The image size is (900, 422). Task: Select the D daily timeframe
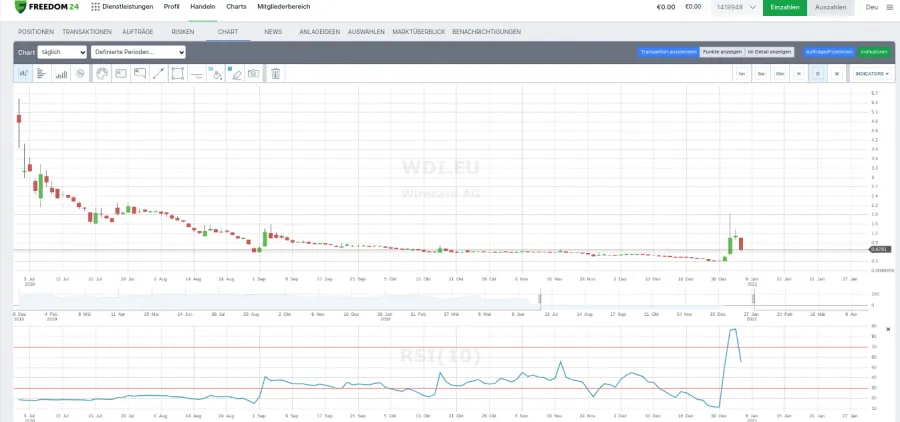tap(818, 73)
